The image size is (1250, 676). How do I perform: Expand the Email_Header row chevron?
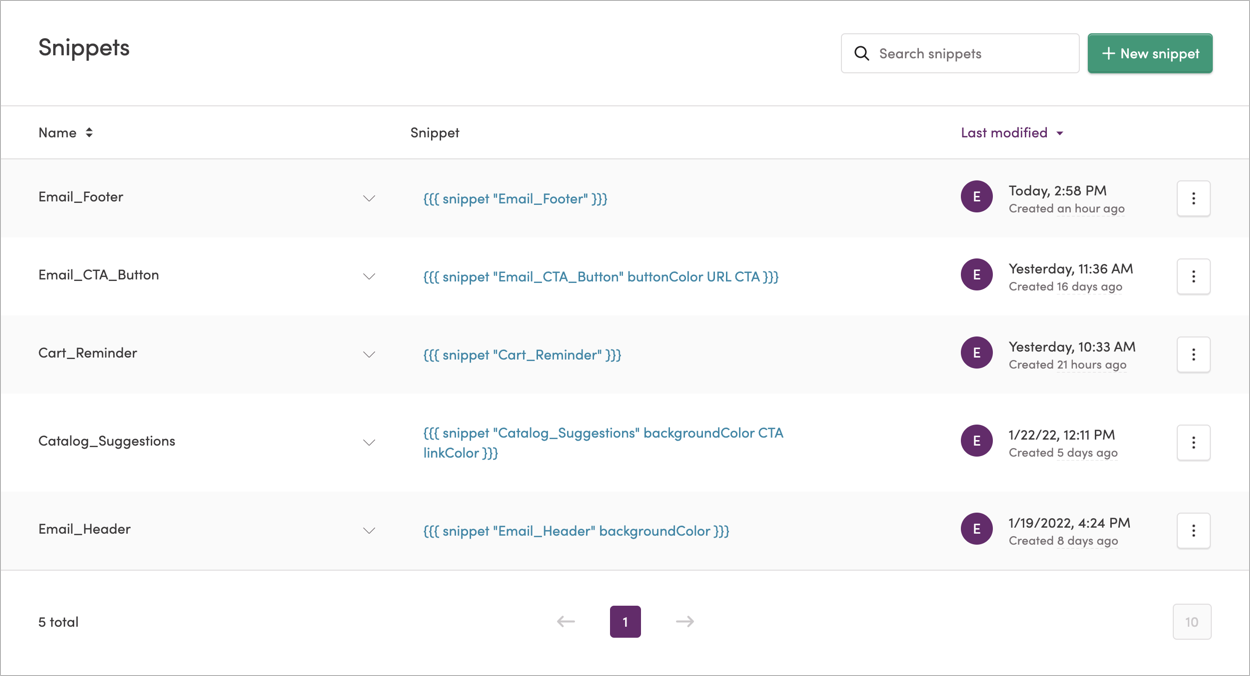(x=369, y=531)
